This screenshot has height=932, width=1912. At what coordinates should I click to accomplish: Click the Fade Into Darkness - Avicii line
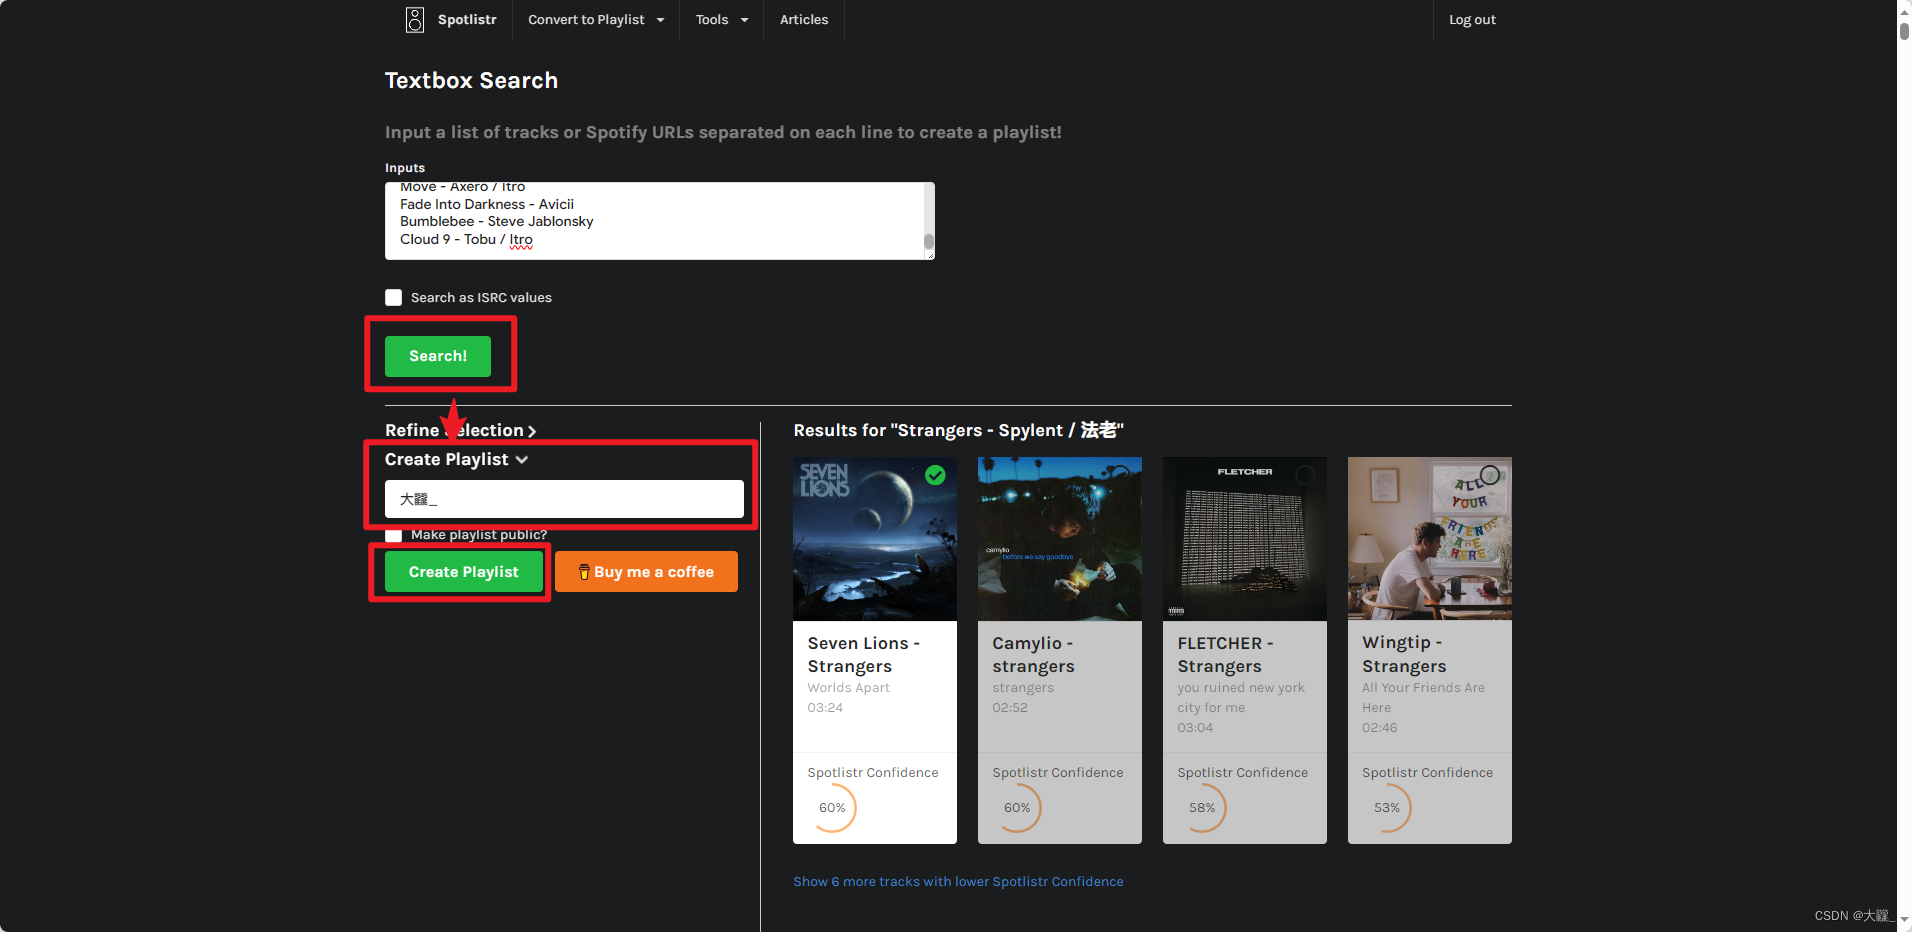click(487, 204)
